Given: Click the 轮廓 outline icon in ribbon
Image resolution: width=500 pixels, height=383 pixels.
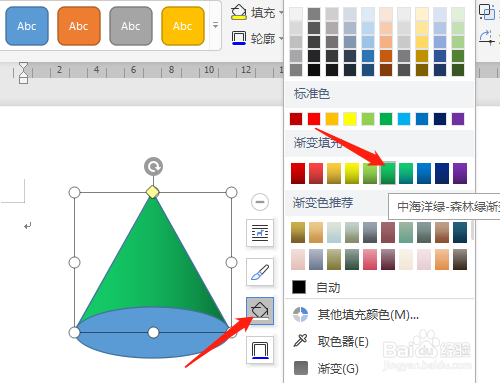Looking at the screenshot, I should [x=239, y=38].
